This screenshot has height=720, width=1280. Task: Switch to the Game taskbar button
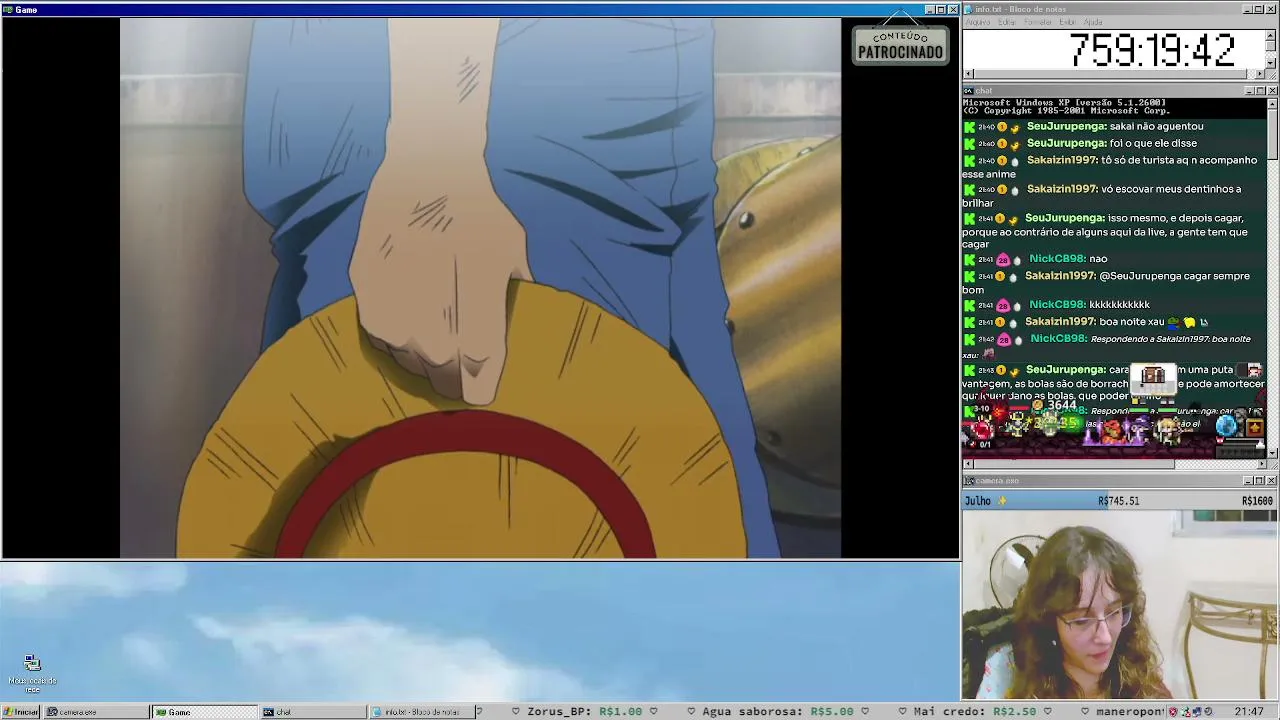(x=204, y=712)
